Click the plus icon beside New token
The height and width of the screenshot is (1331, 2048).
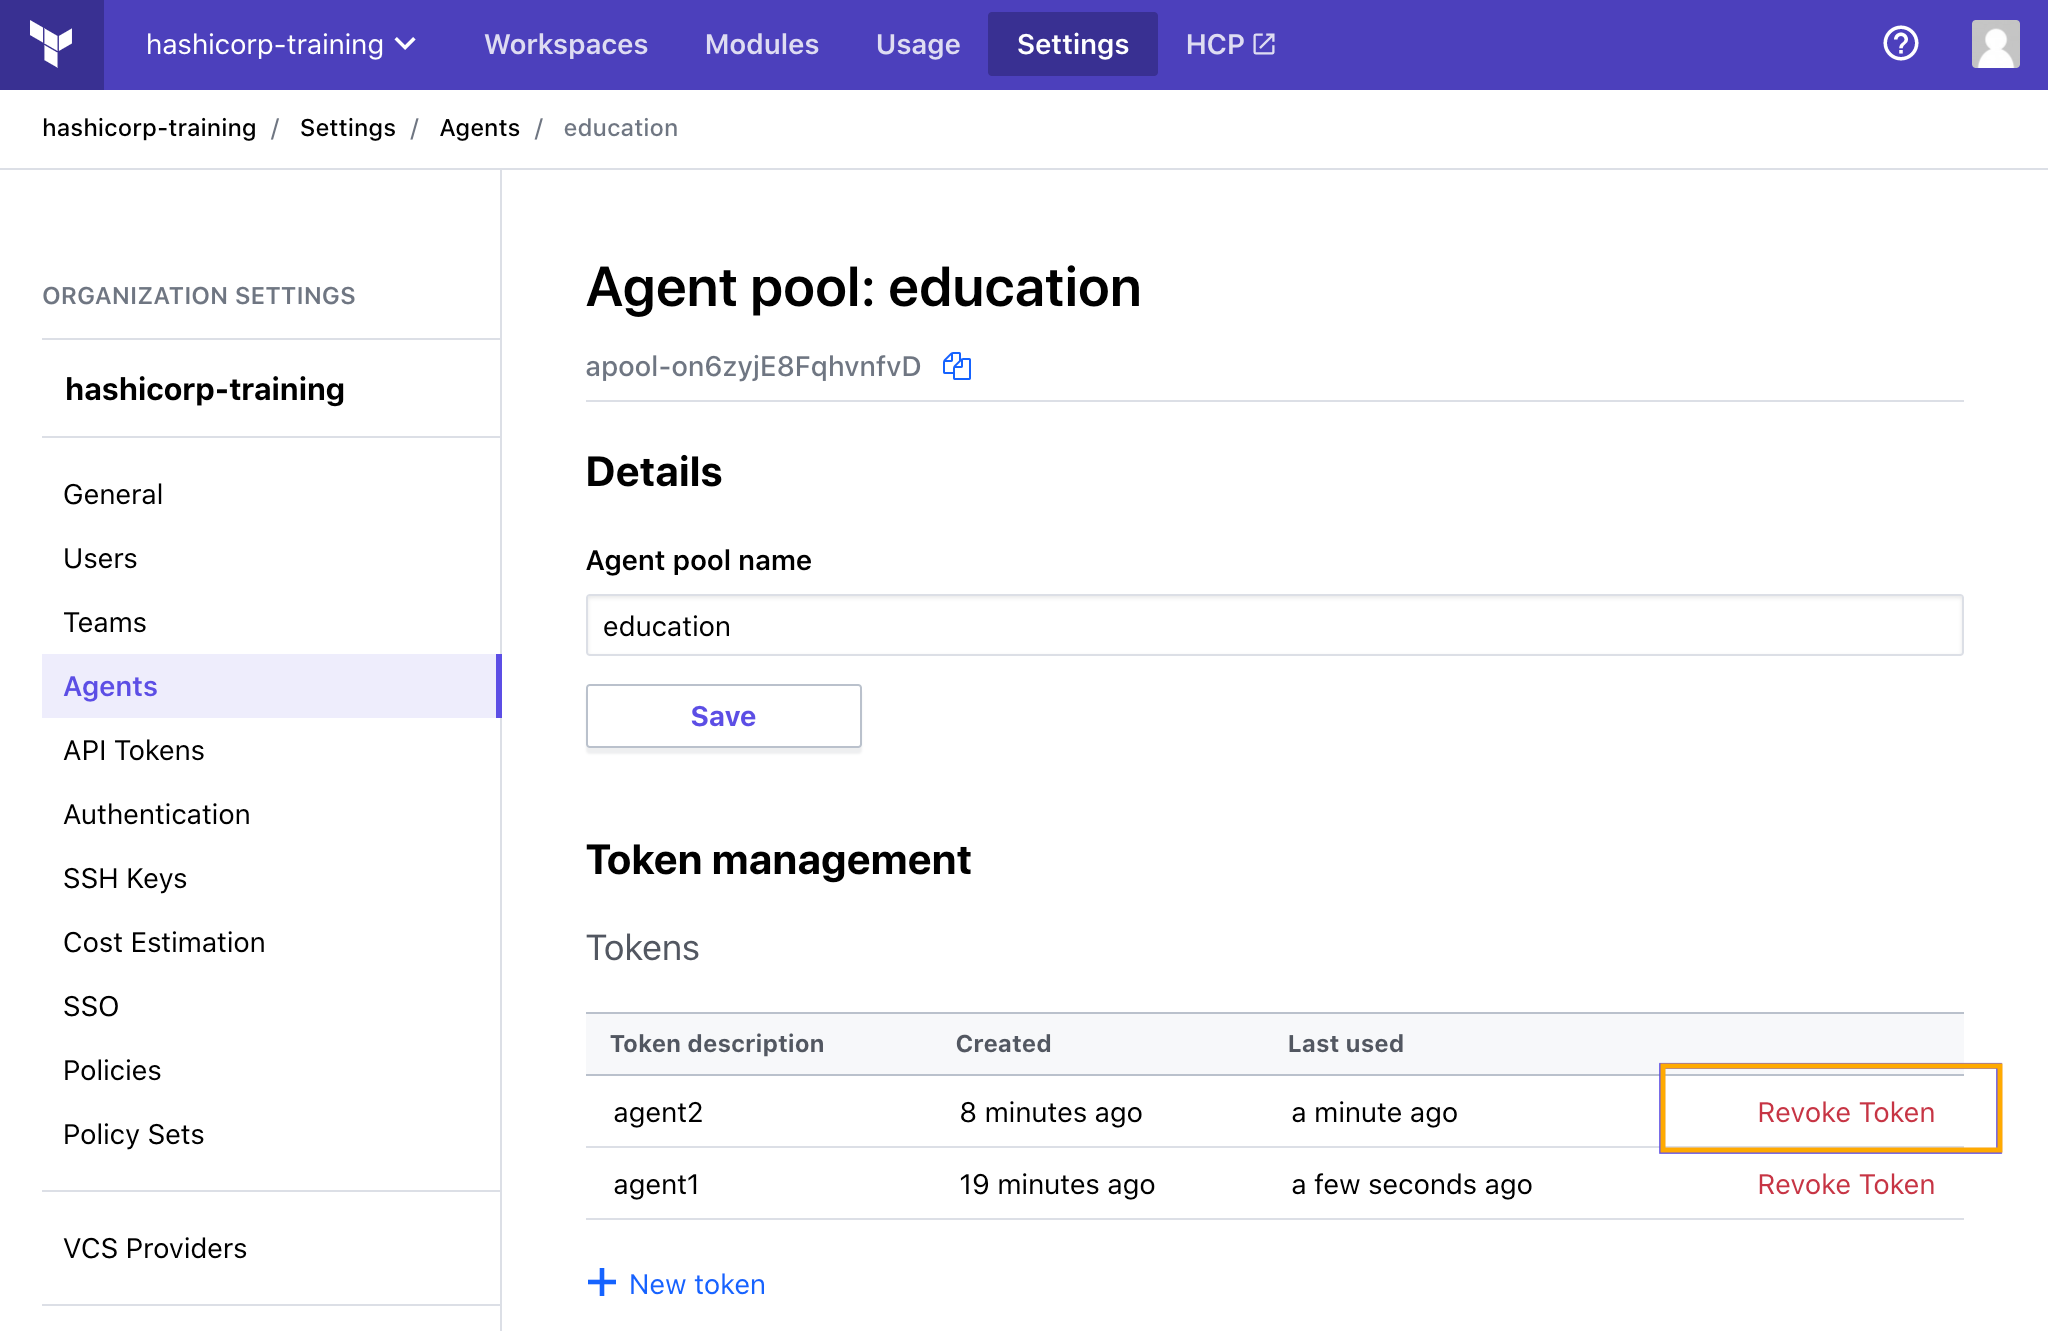coord(601,1282)
